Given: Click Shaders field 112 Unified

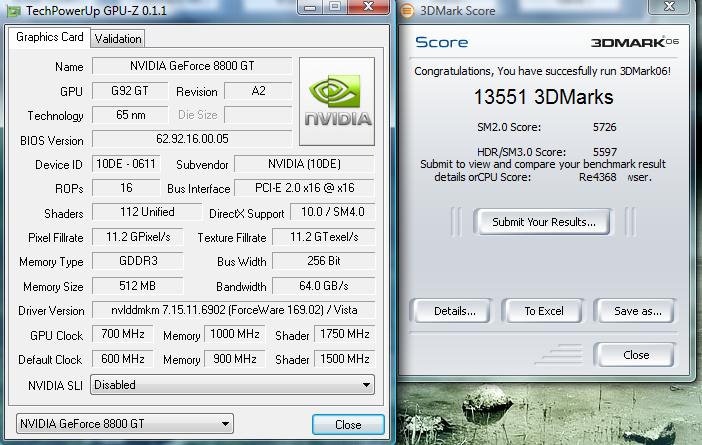Looking at the screenshot, I should click(x=147, y=212).
